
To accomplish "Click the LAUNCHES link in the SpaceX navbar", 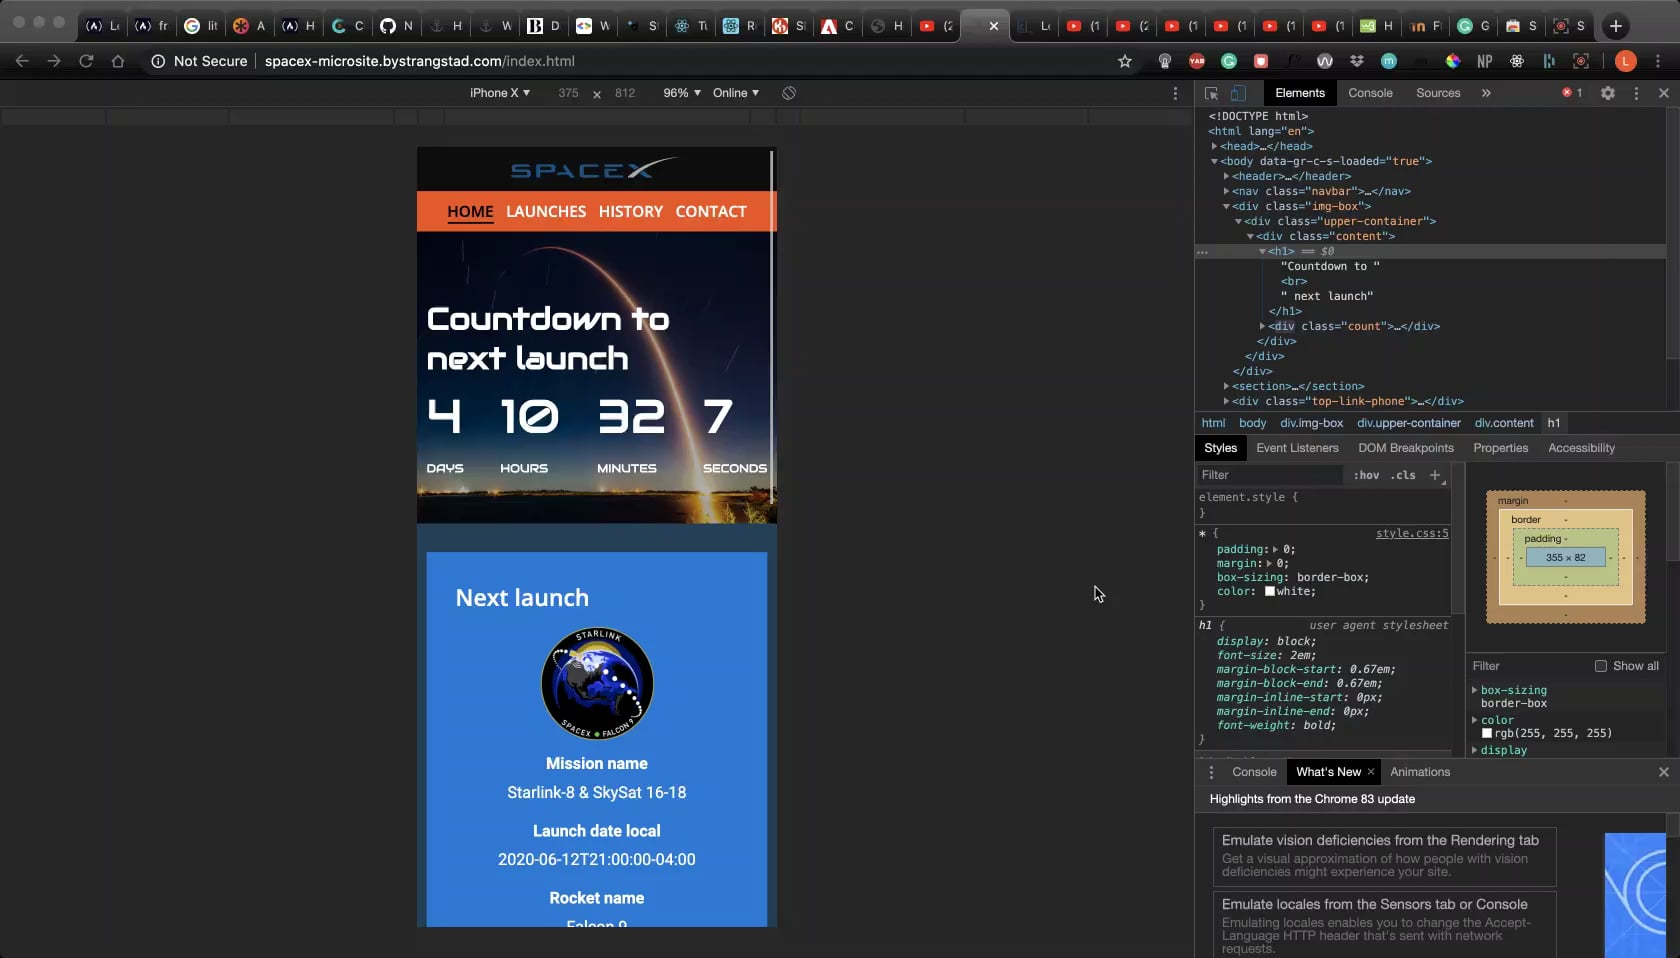I will tap(546, 211).
